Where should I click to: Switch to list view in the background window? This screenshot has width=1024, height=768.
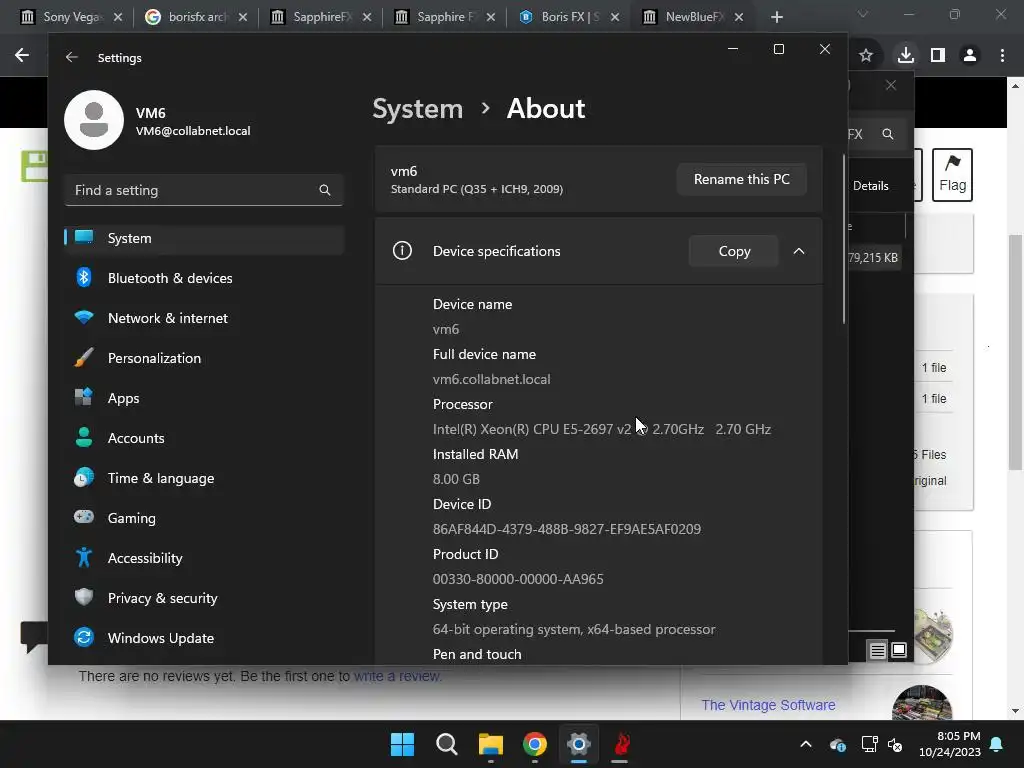click(x=877, y=650)
